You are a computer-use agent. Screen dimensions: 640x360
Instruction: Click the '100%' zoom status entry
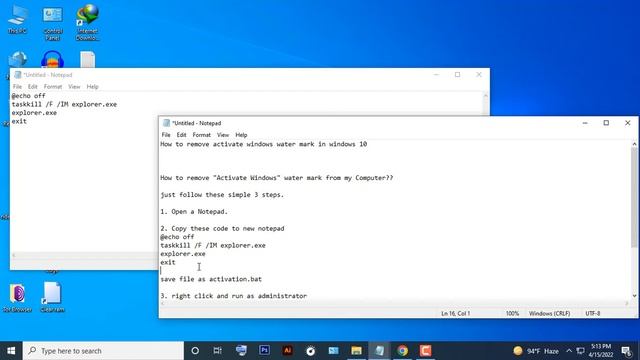pyautogui.click(x=512, y=313)
